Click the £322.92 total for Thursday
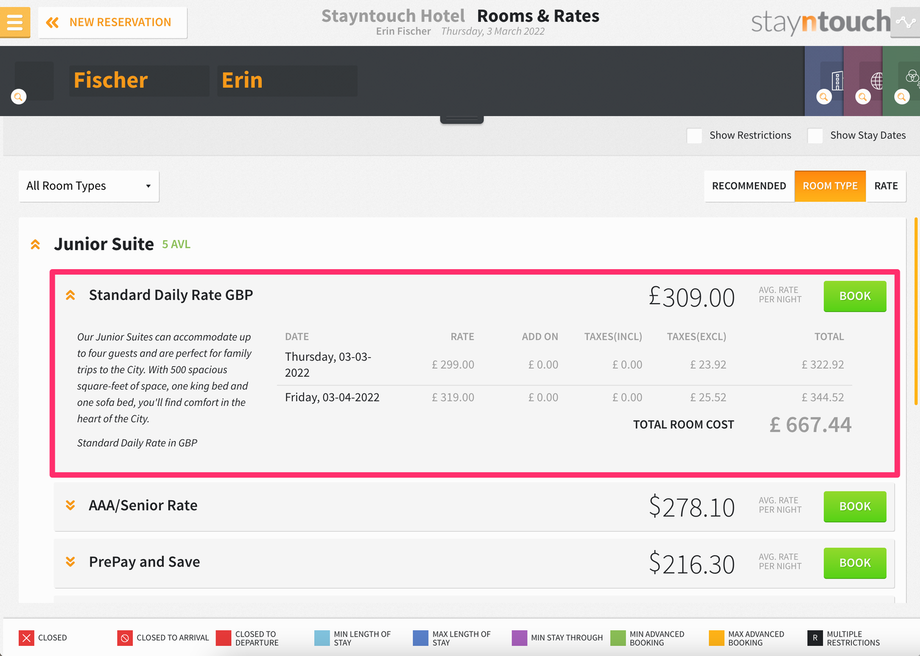This screenshot has height=656, width=920. pyautogui.click(x=823, y=365)
